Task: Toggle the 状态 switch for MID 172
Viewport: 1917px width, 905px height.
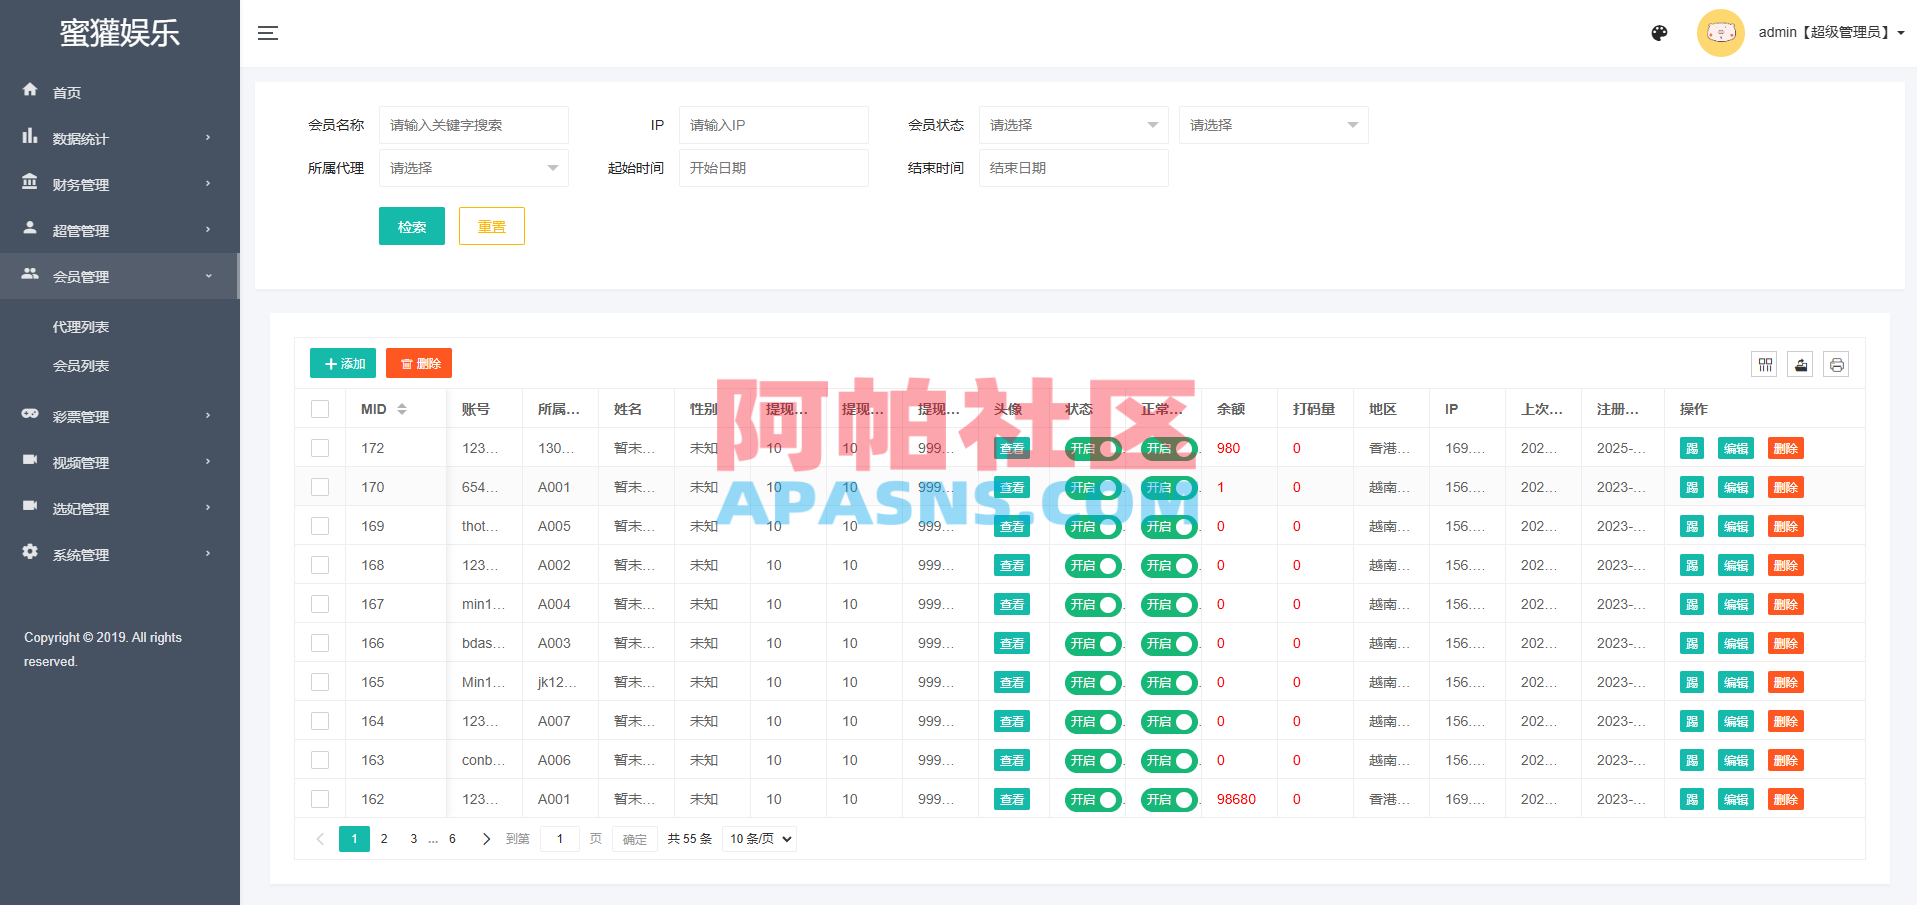Action: (x=1092, y=448)
